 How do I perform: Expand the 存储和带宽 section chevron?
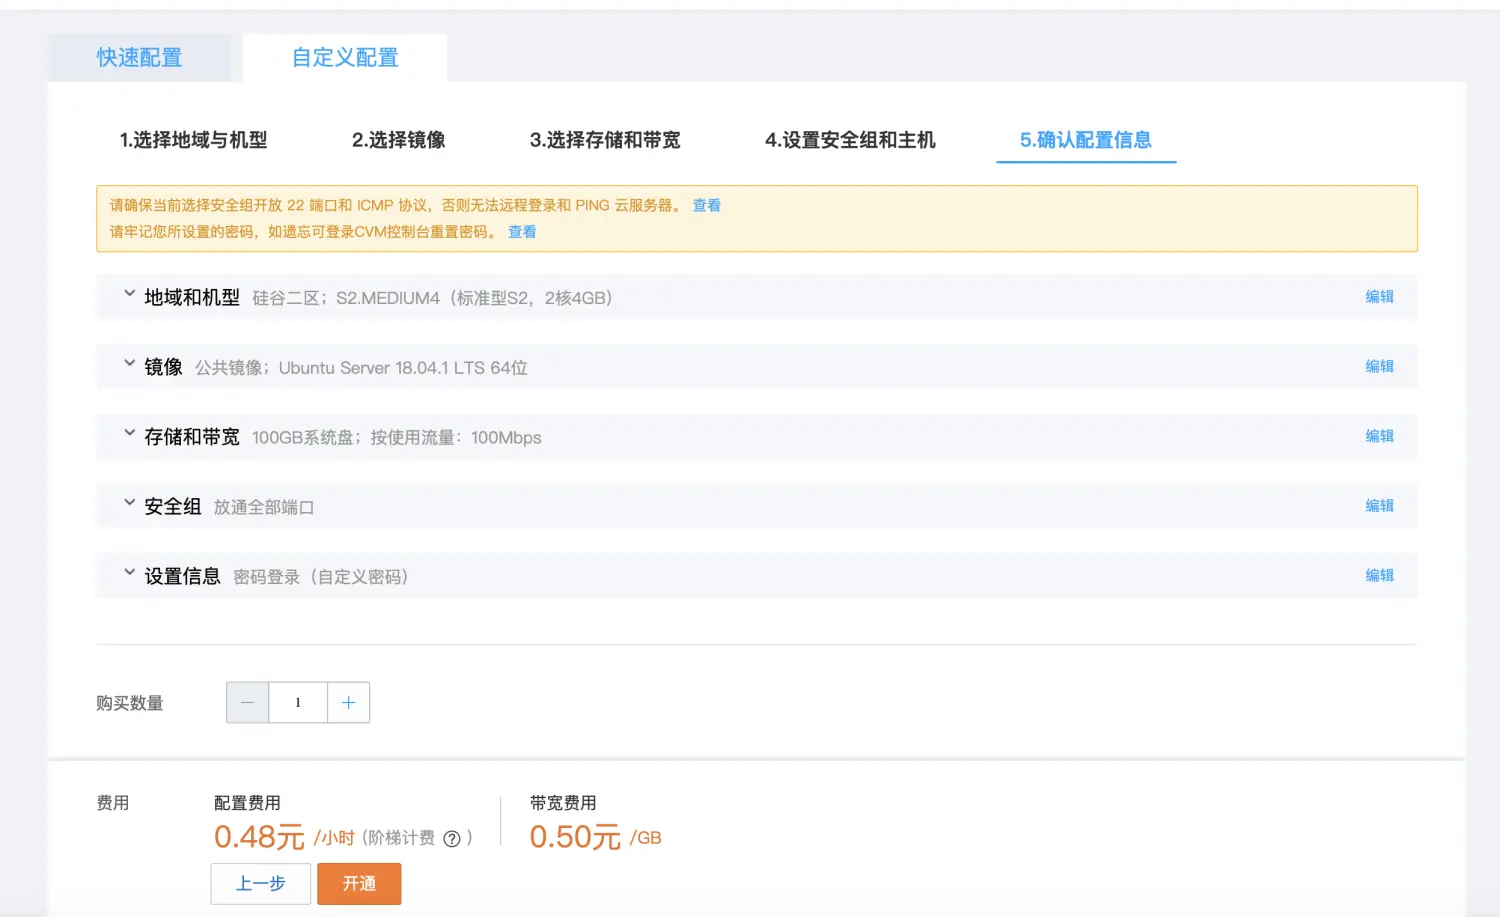pos(129,434)
